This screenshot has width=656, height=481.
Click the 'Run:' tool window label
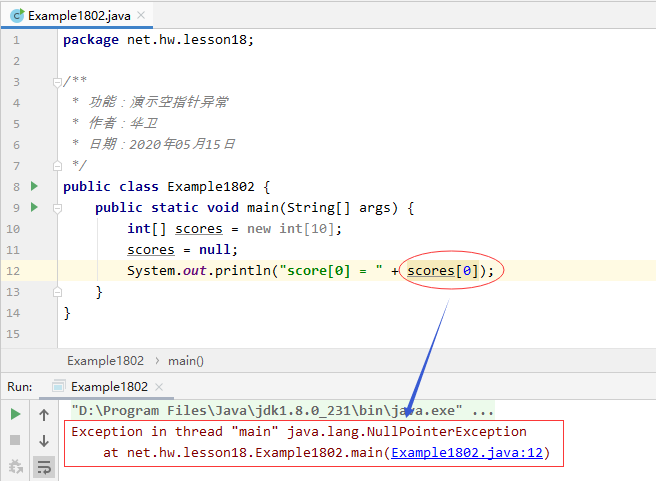20,386
